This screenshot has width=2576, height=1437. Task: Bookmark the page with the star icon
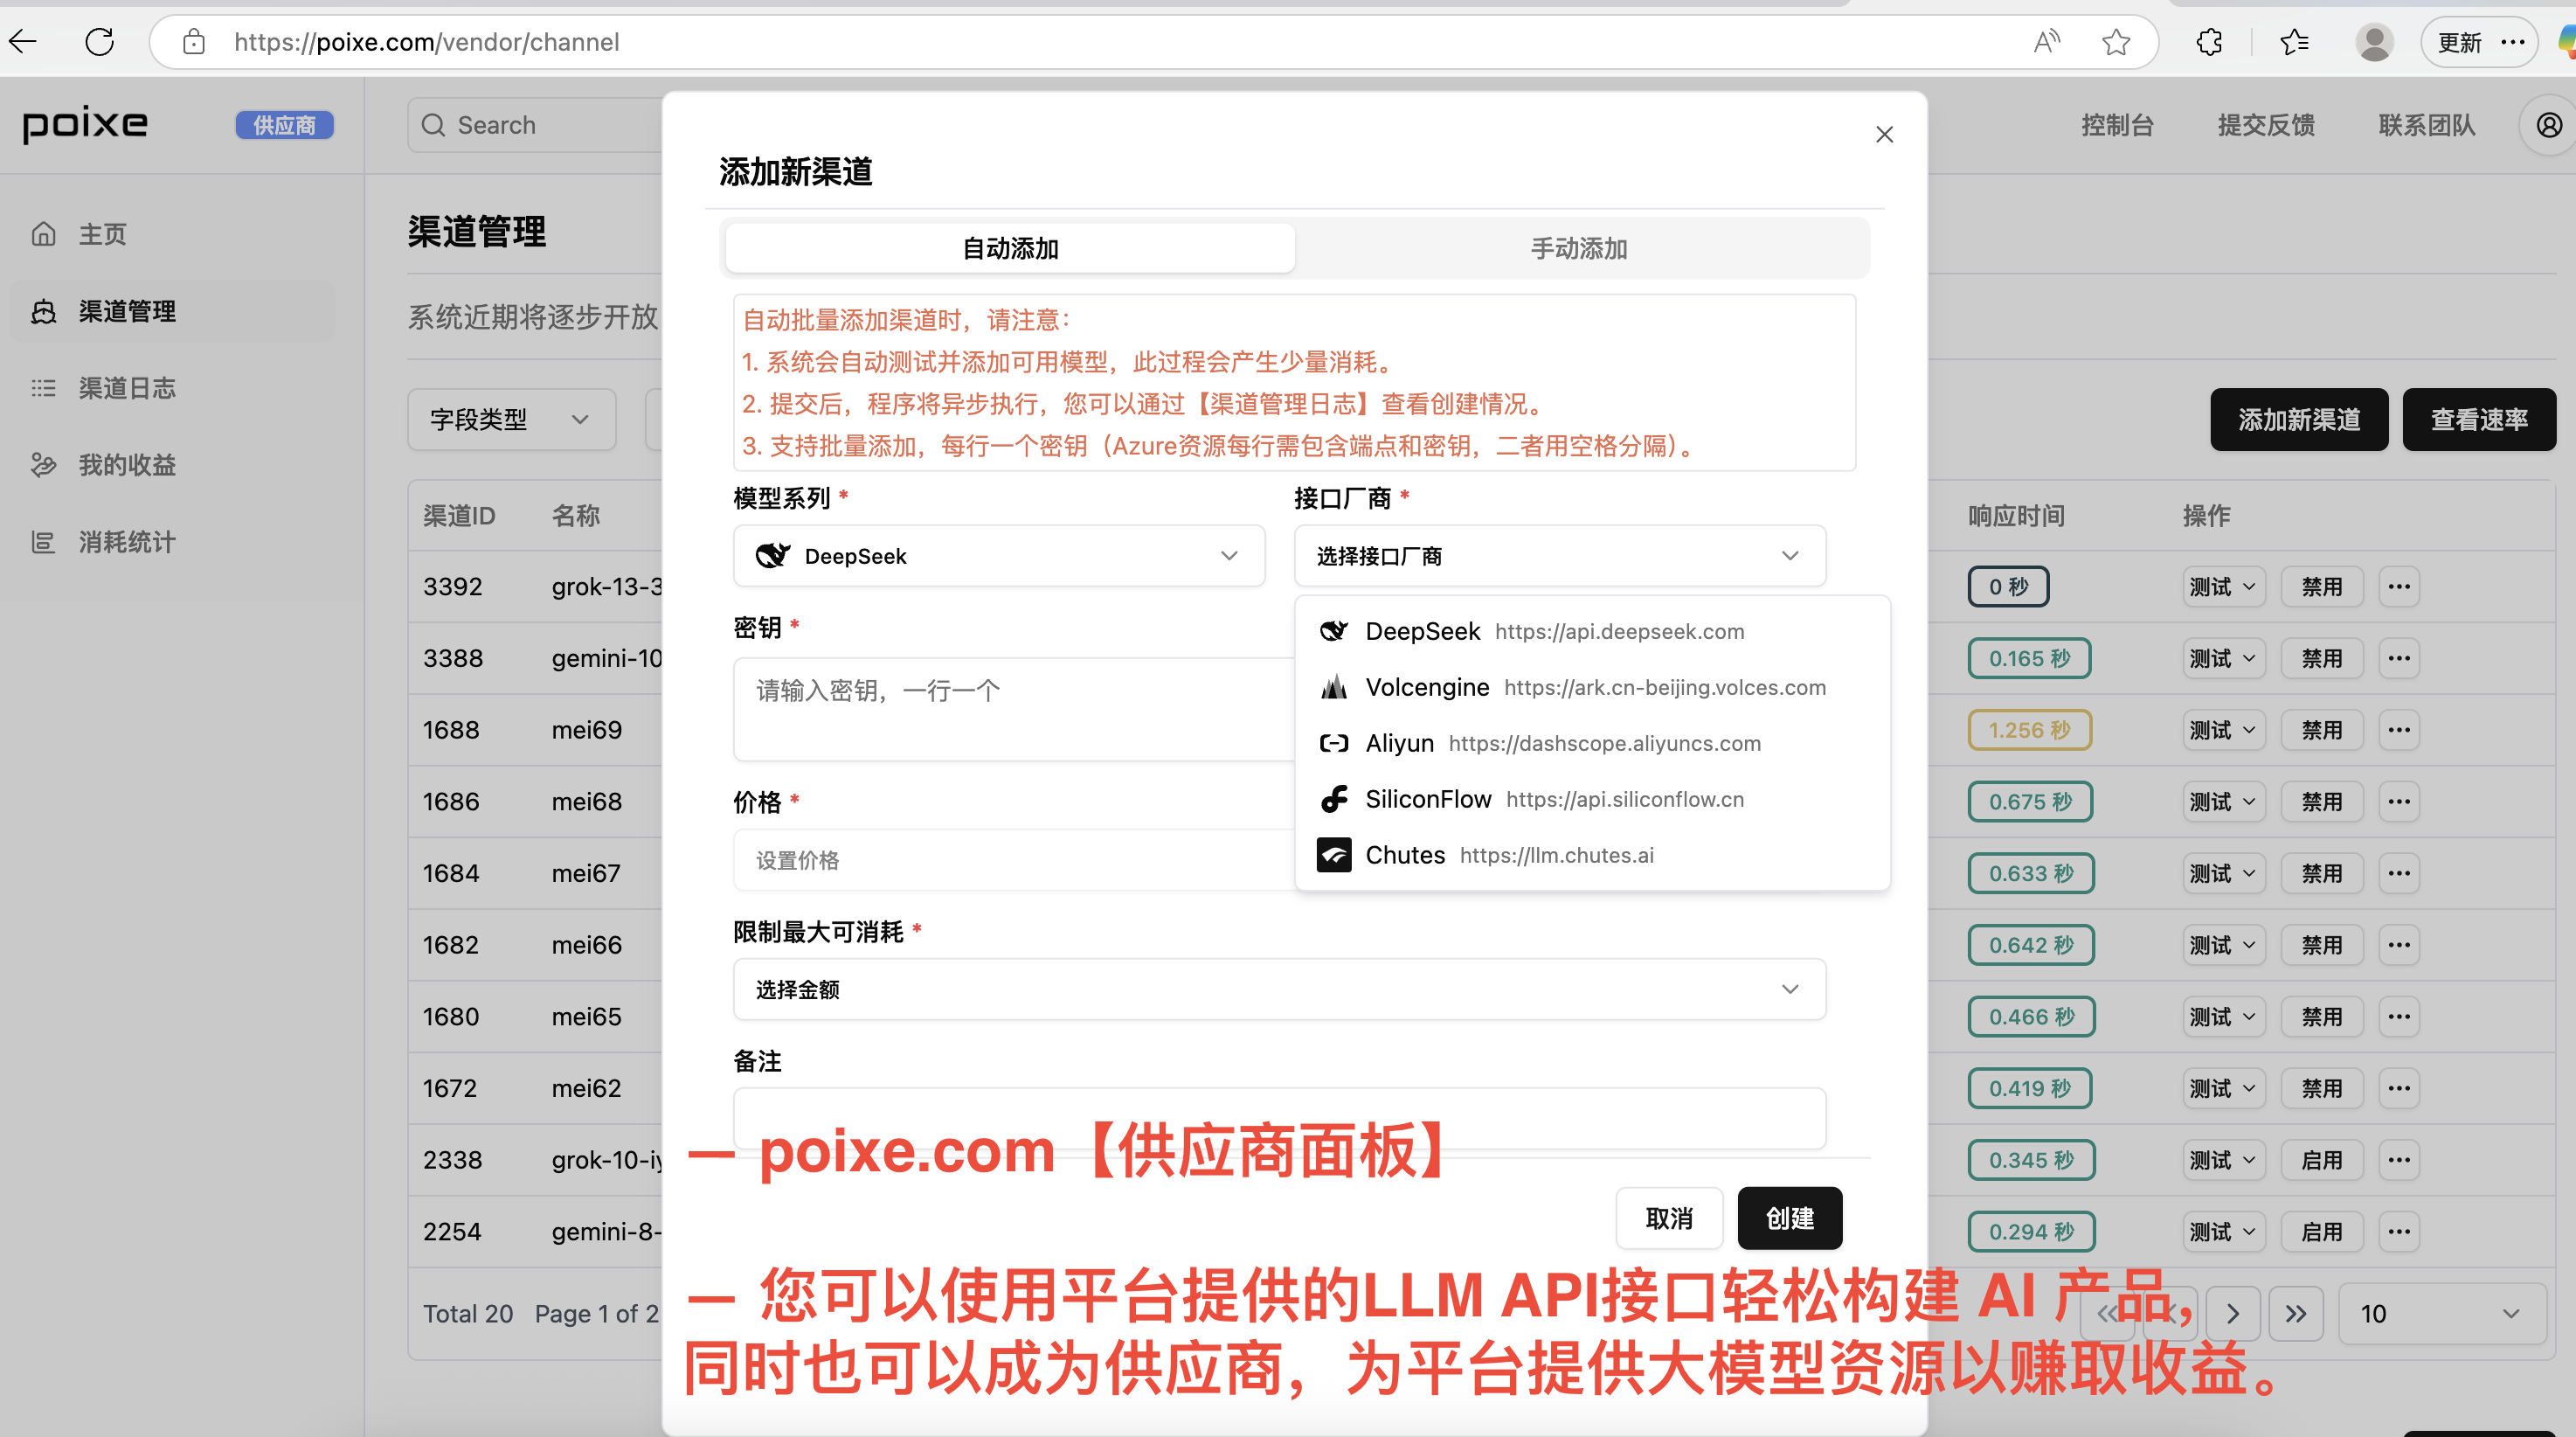click(x=2116, y=42)
